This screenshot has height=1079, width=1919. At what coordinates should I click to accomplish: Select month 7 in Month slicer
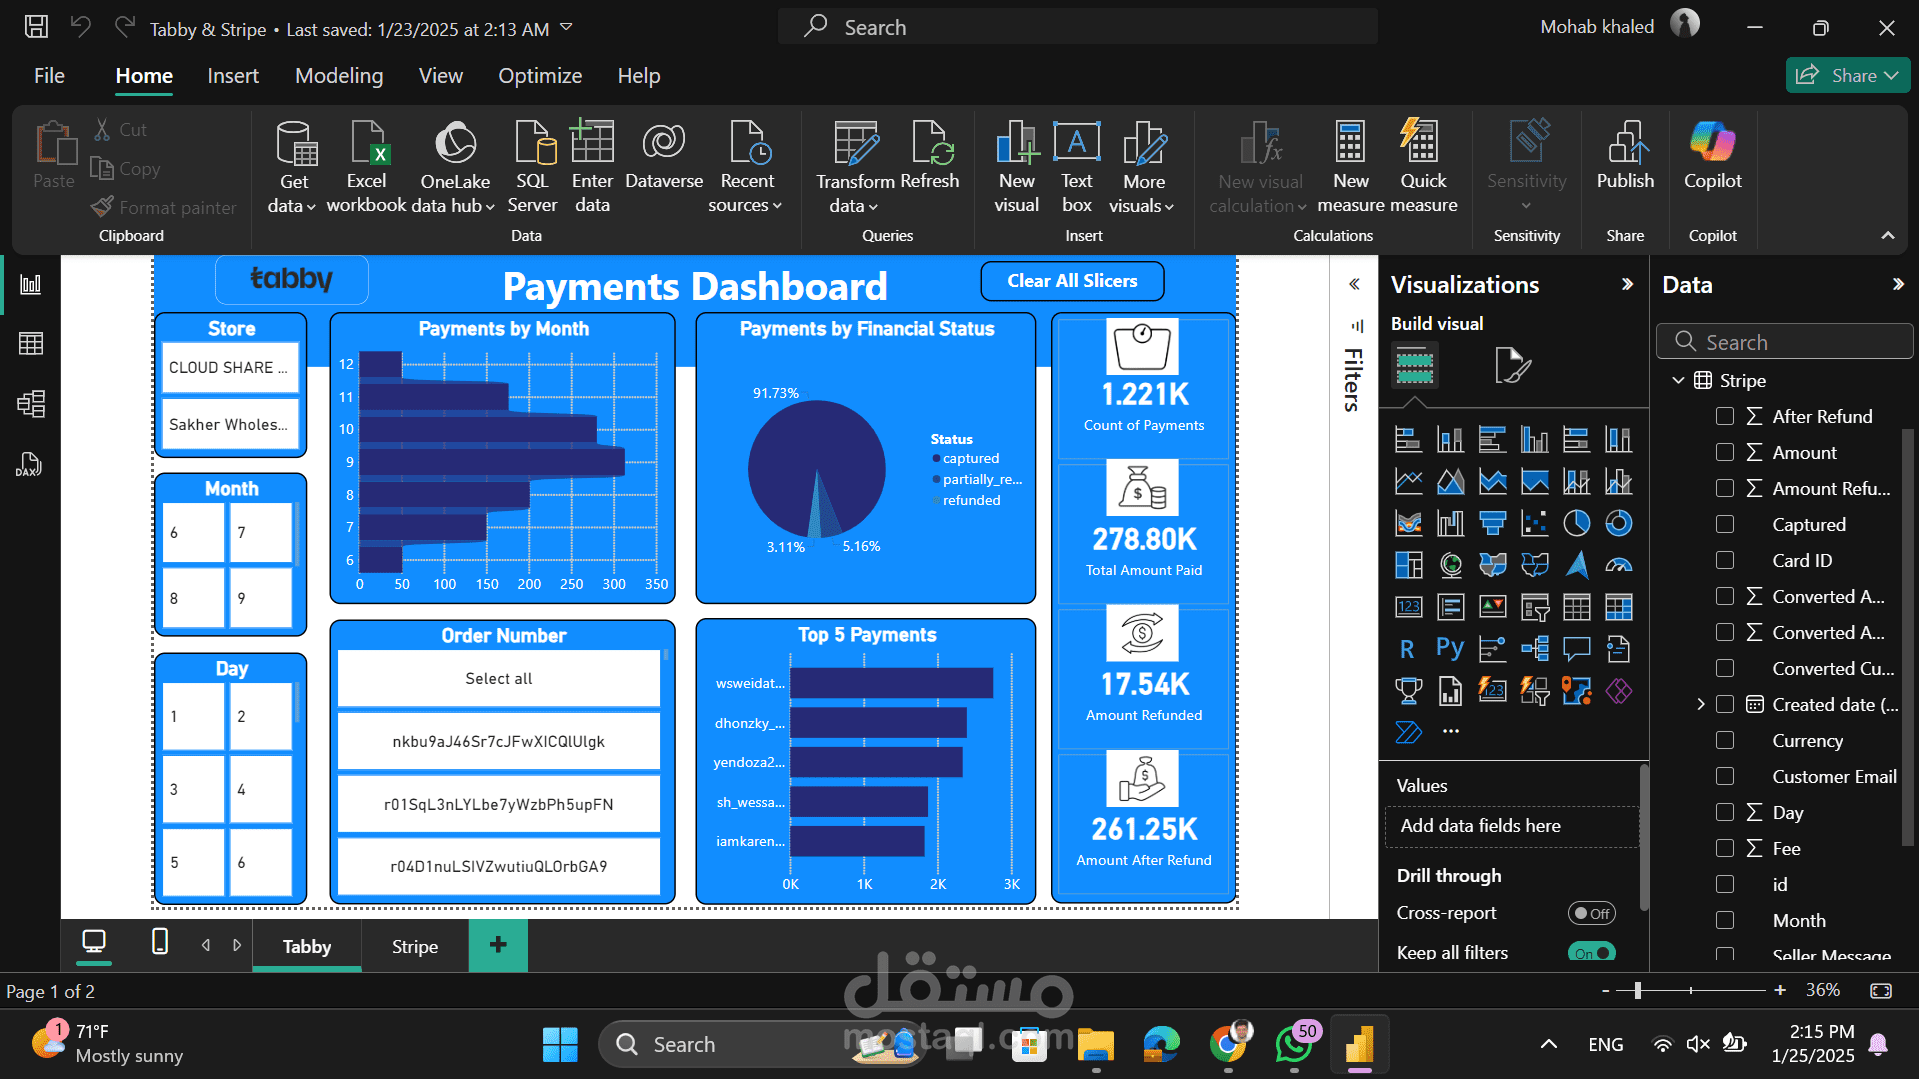(x=260, y=532)
